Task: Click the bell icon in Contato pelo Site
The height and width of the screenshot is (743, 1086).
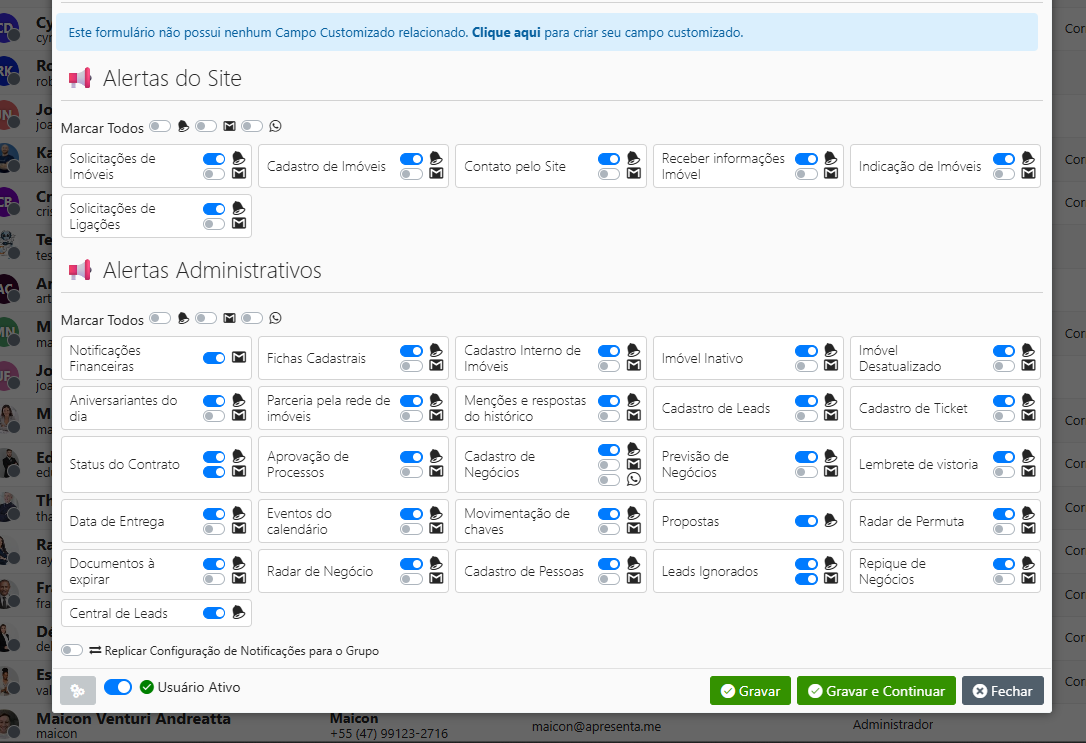Action: (633, 158)
